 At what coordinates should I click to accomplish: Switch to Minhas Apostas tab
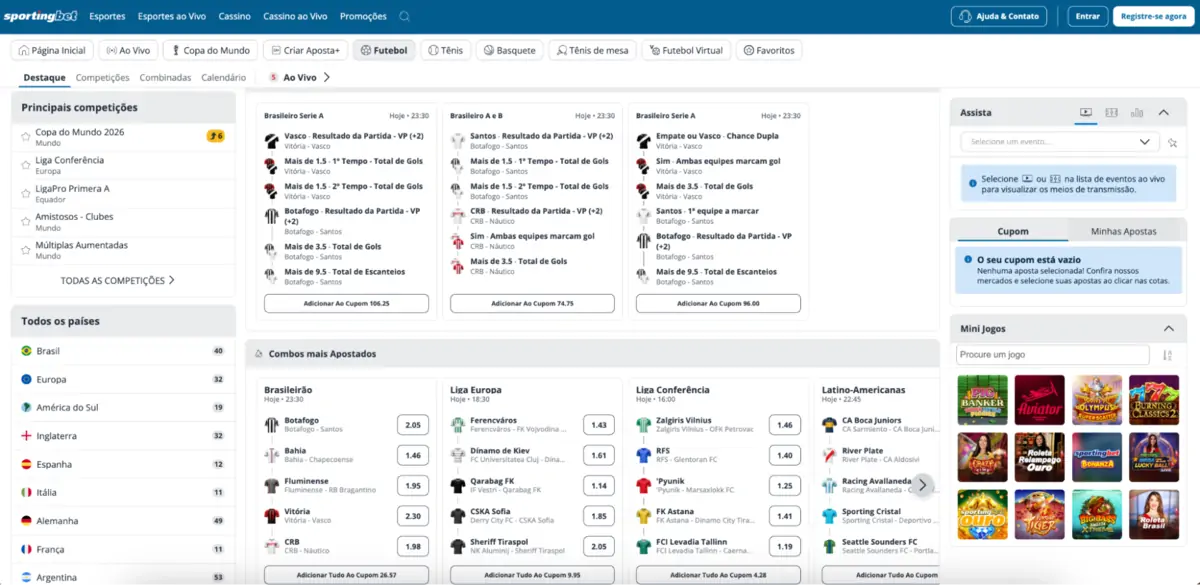point(1123,231)
